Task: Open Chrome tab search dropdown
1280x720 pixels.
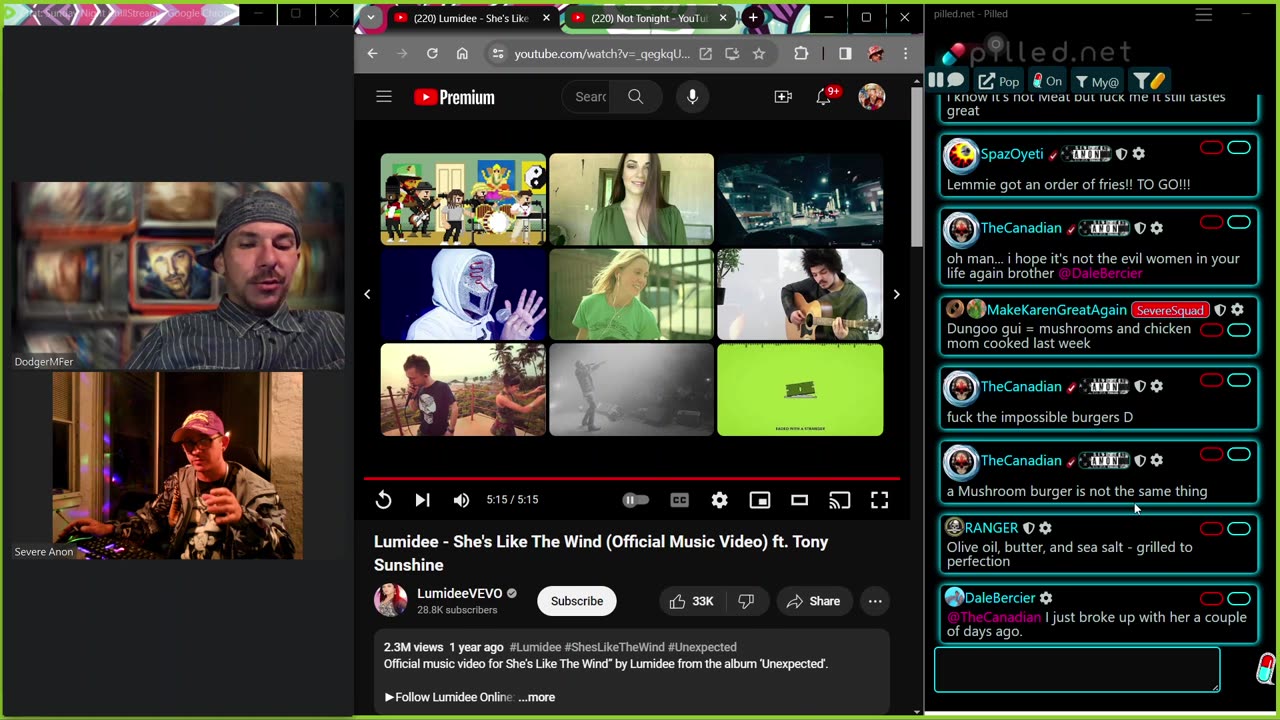Action: point(371,18)
